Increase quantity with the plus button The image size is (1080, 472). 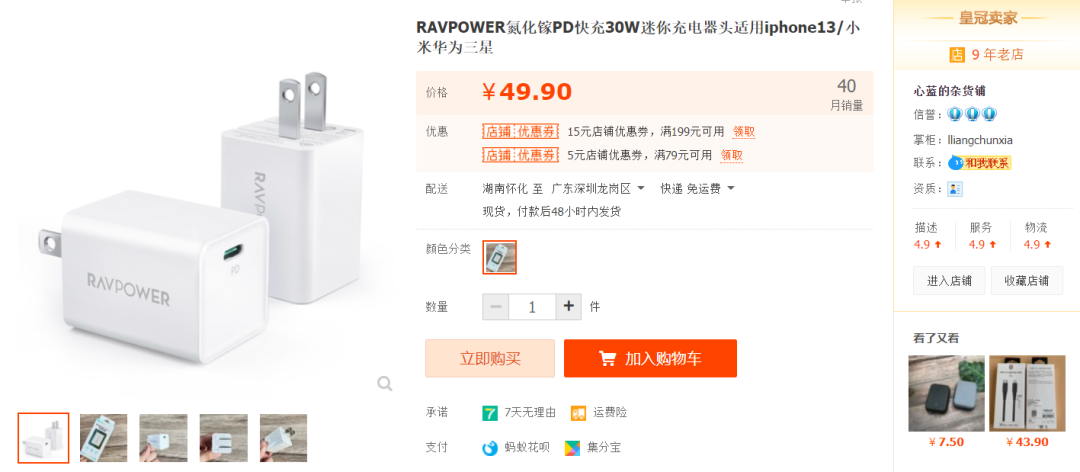[x=568, y=307]
